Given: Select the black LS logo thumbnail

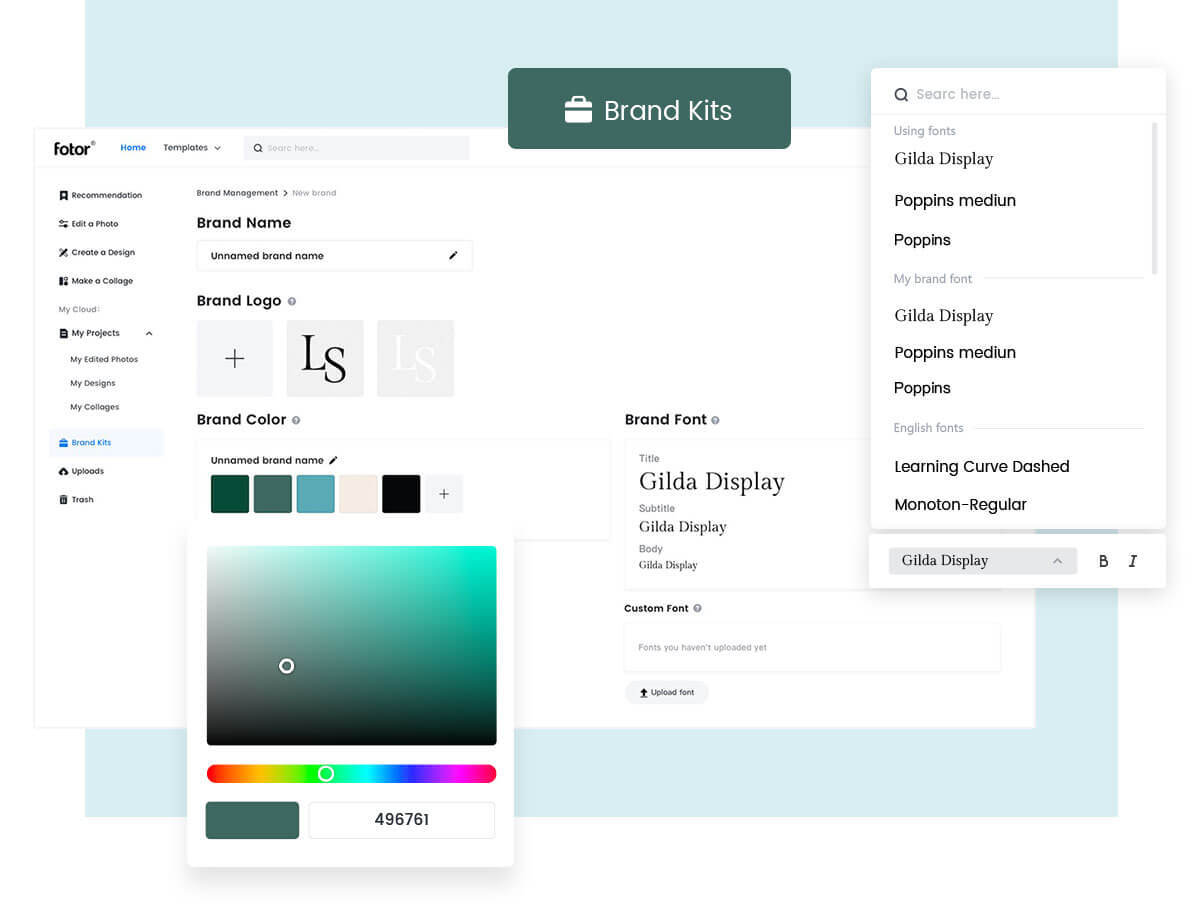Looking at the screenshot, I should [x=325, y=358].
